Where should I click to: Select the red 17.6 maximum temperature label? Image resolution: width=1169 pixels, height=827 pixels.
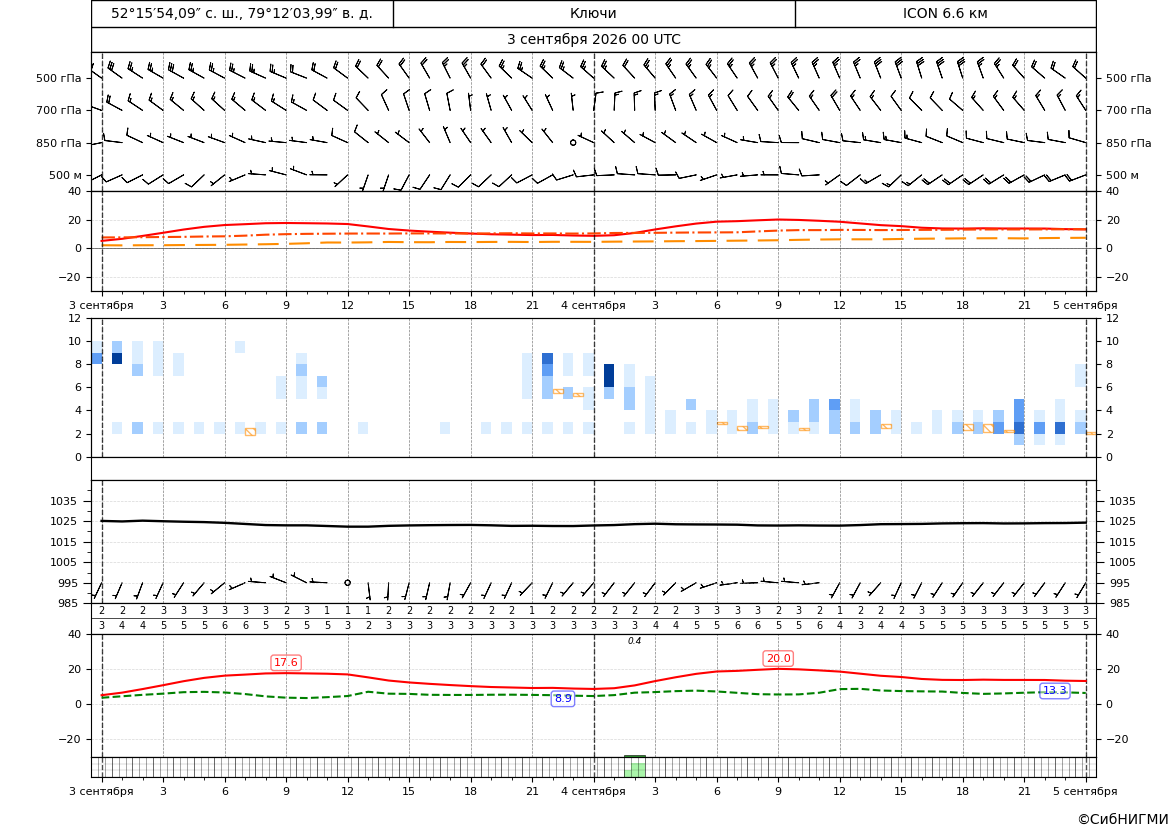286,662
